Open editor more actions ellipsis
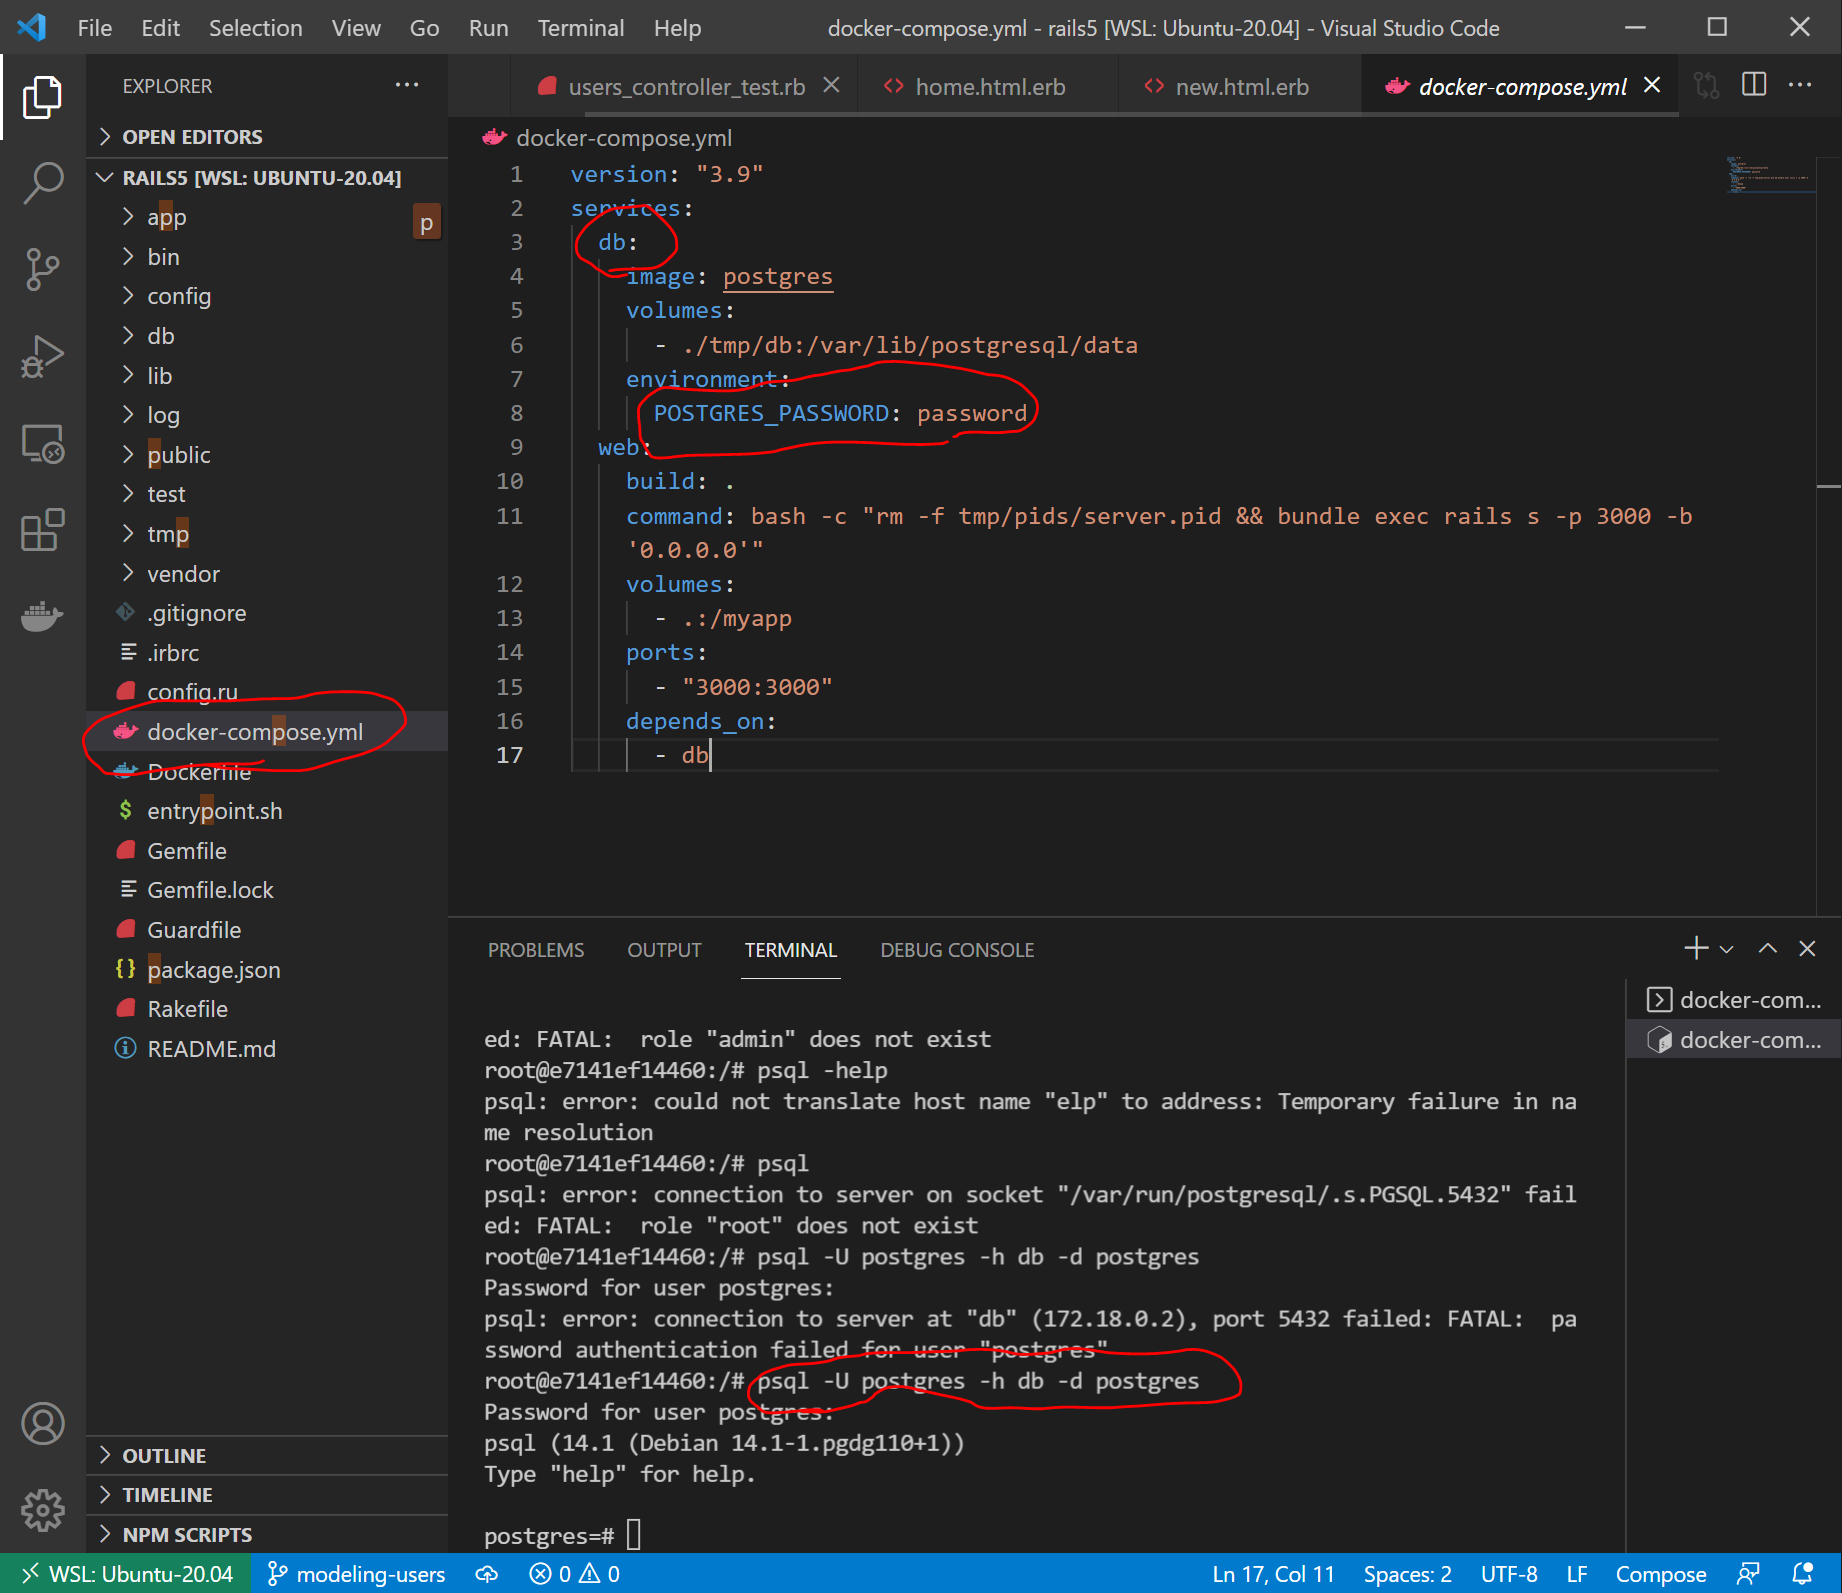The height and width of the screenshot is (1593, 1842). pyautogui.click(x=1800, y=86)
